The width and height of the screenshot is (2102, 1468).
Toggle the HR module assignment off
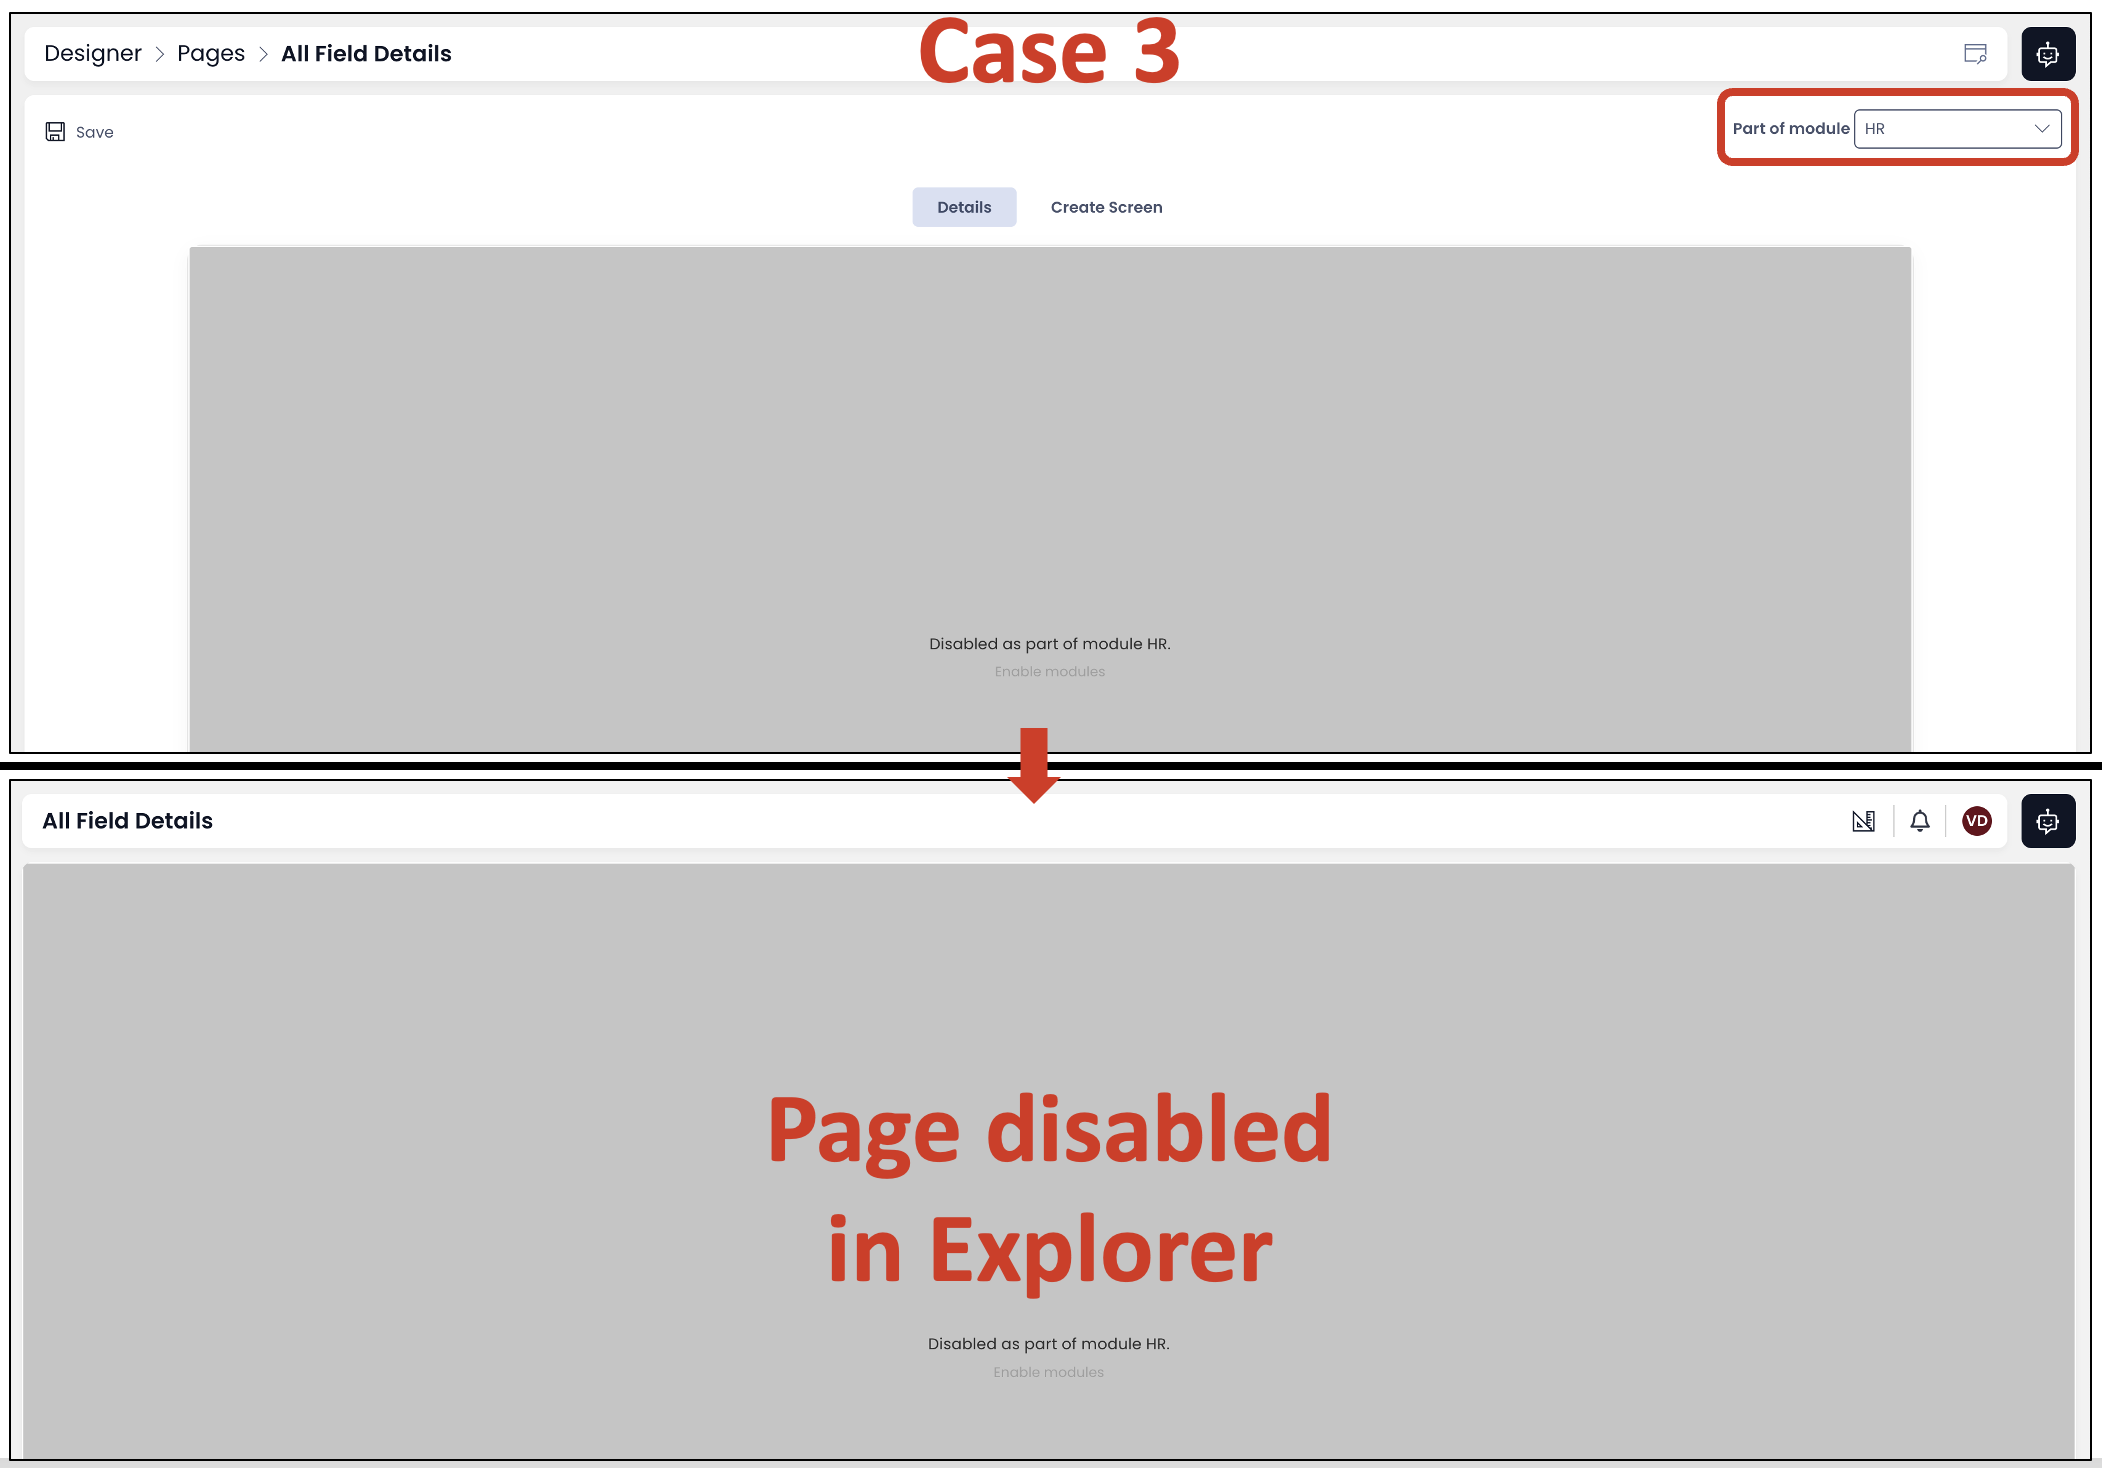tap(1955, 128)
